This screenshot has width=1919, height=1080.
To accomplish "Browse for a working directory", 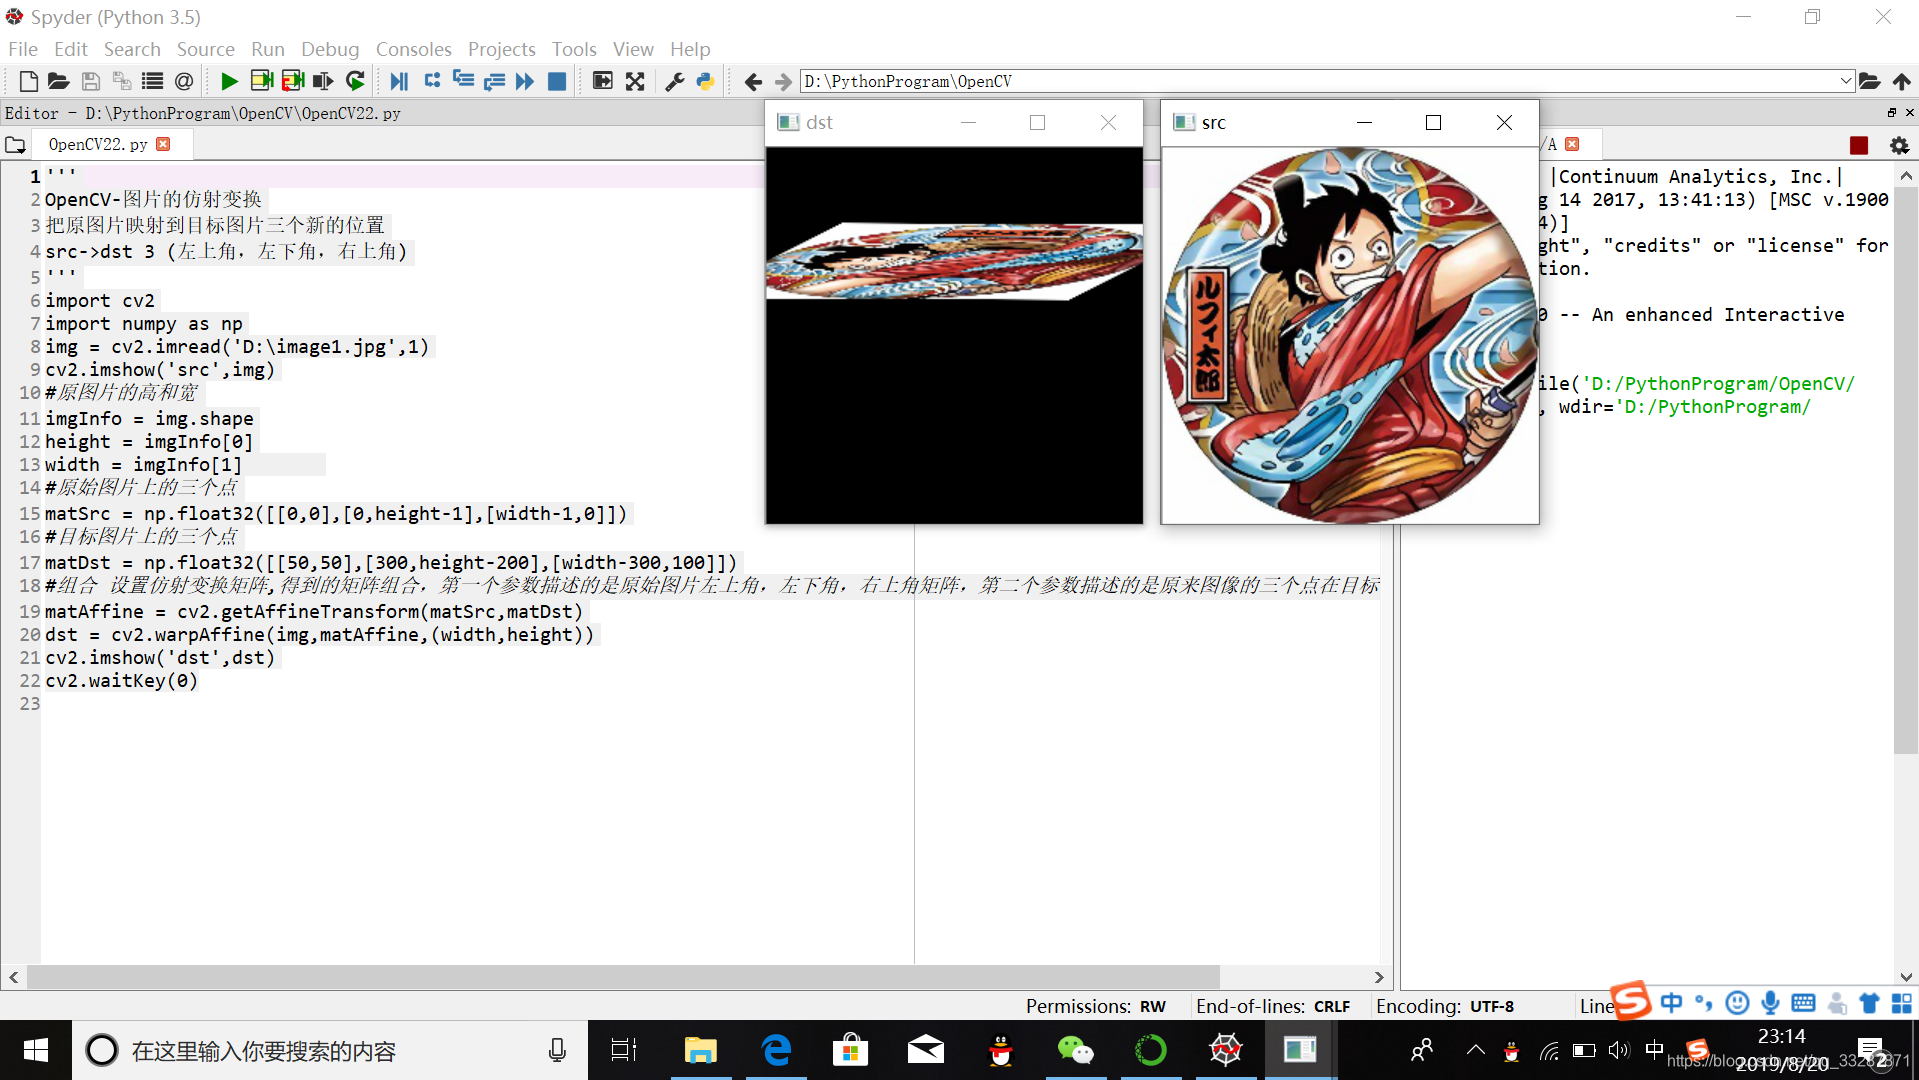I will (1870, 81).
